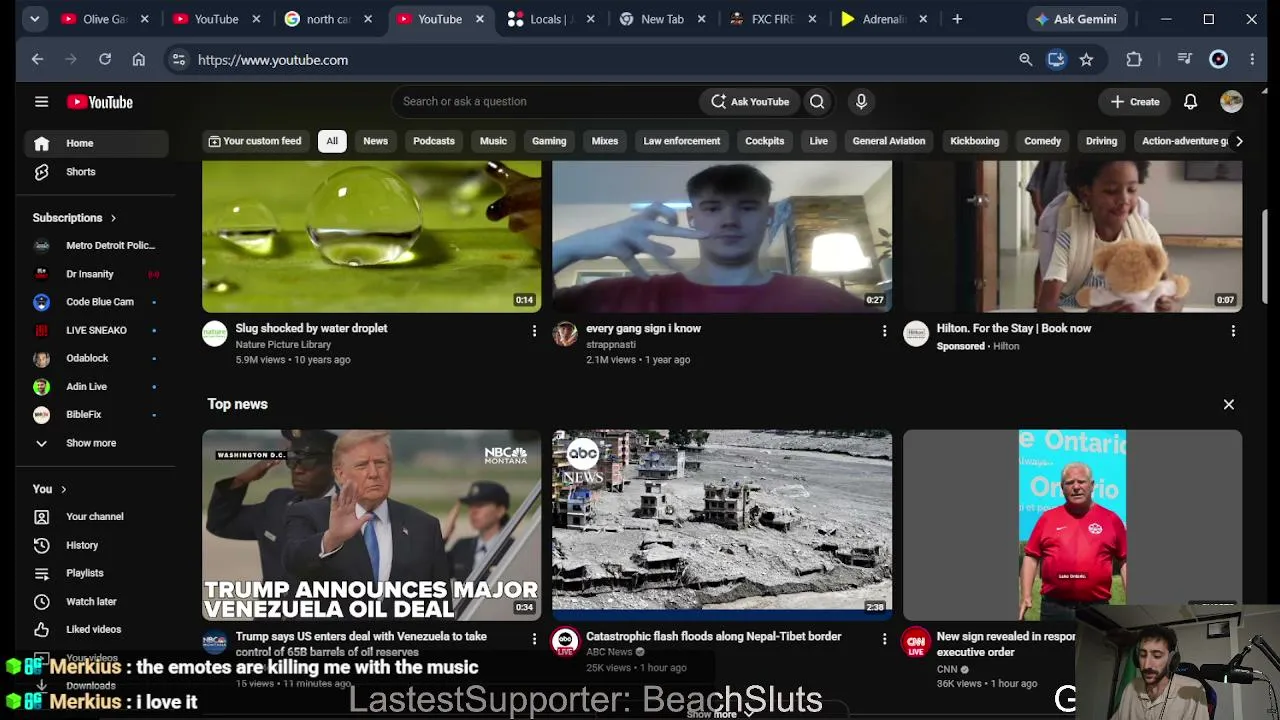This screenshot has width=1280, height=720.
Task: Open the Adin Live subscription
Action: [x=96, y=386]
